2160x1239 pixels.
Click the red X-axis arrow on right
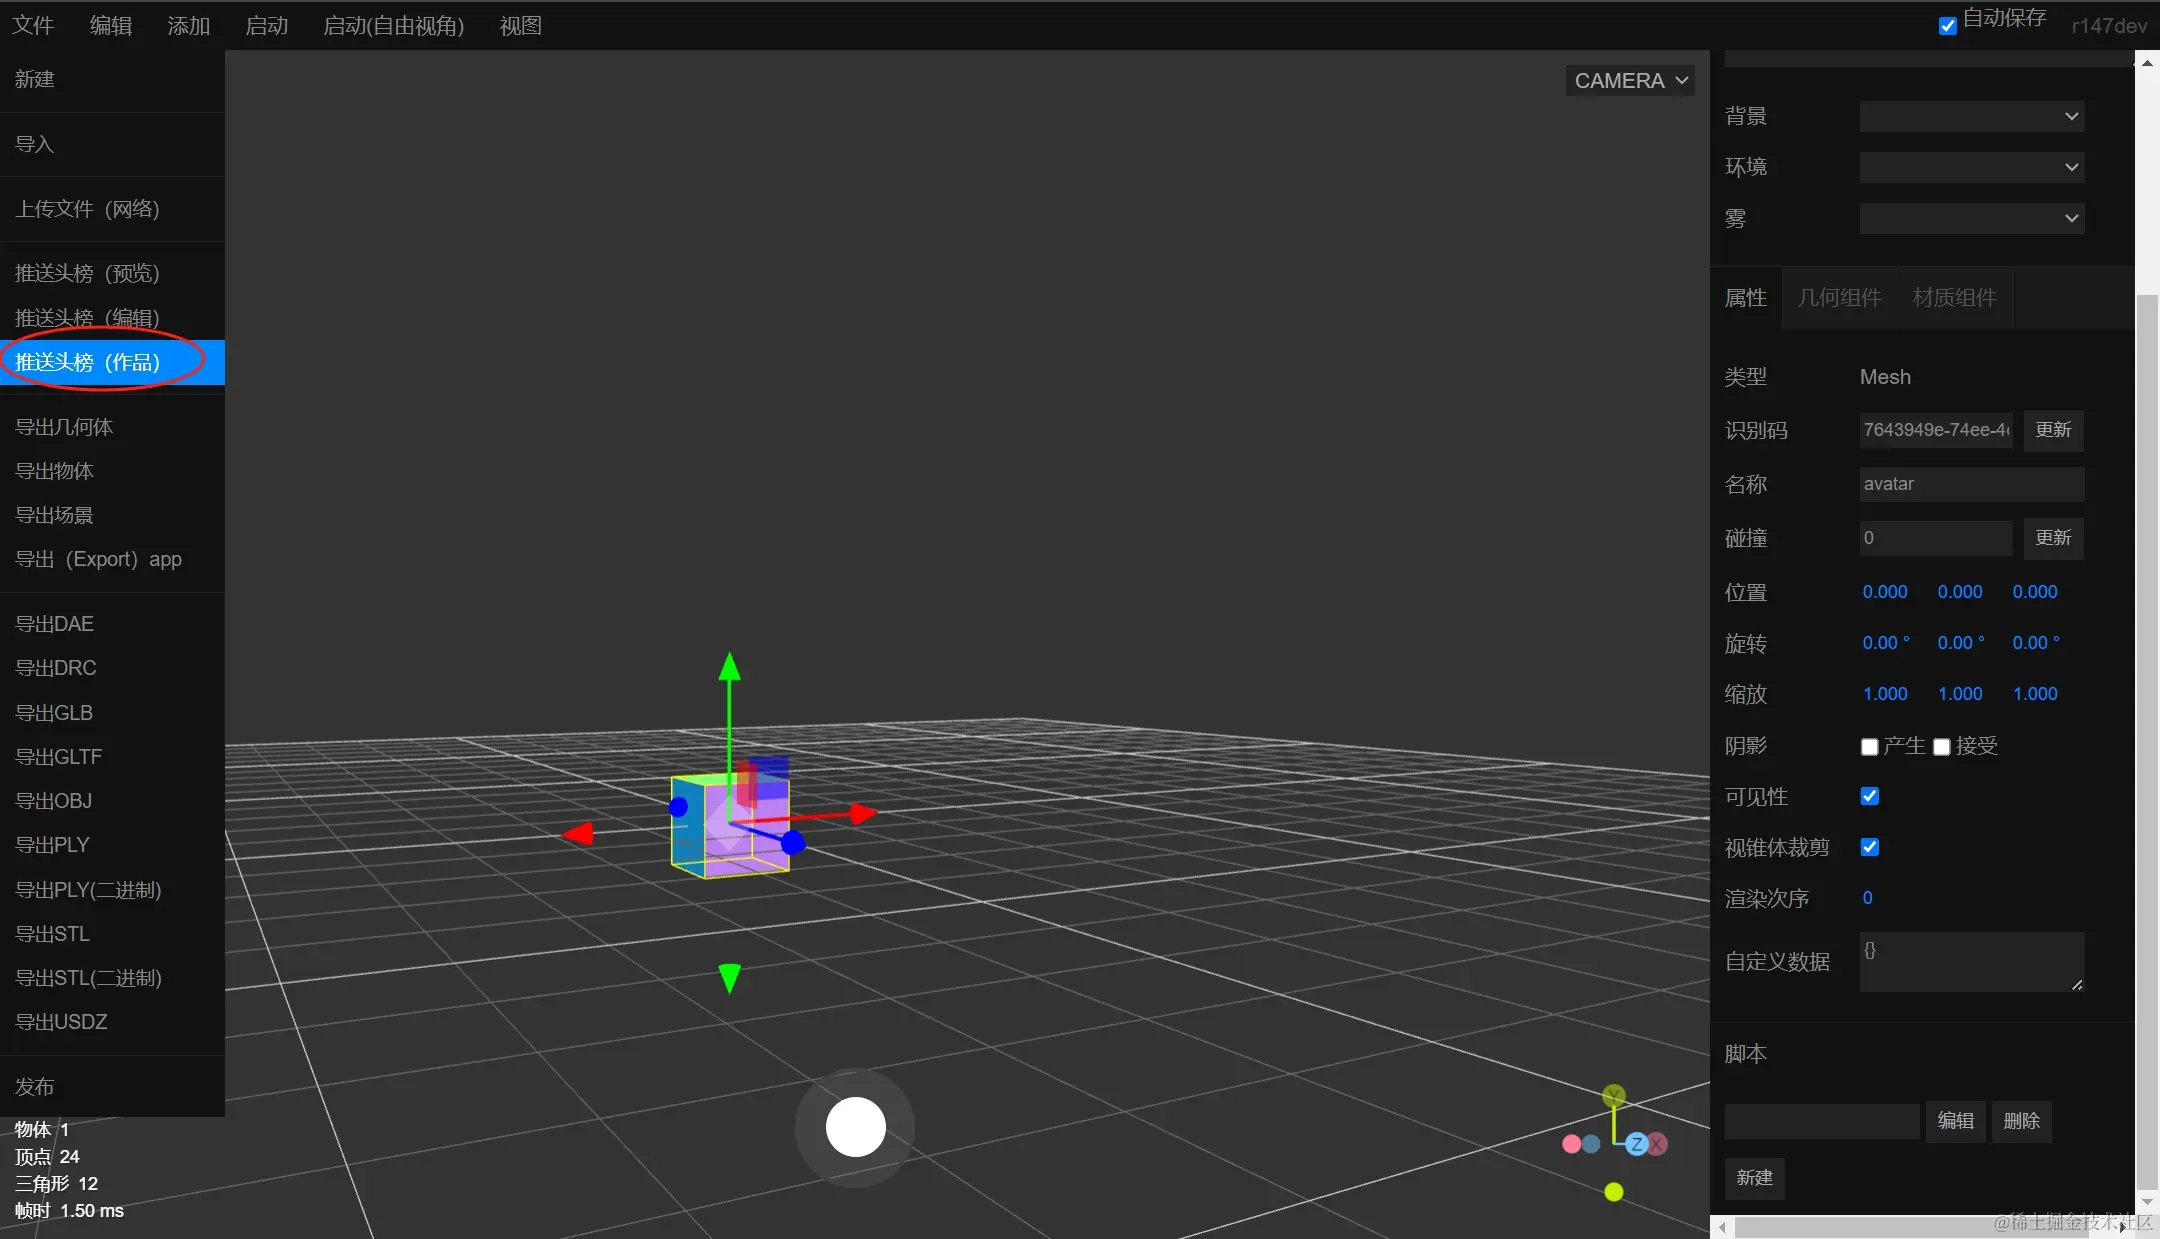[x=862, y=814]
